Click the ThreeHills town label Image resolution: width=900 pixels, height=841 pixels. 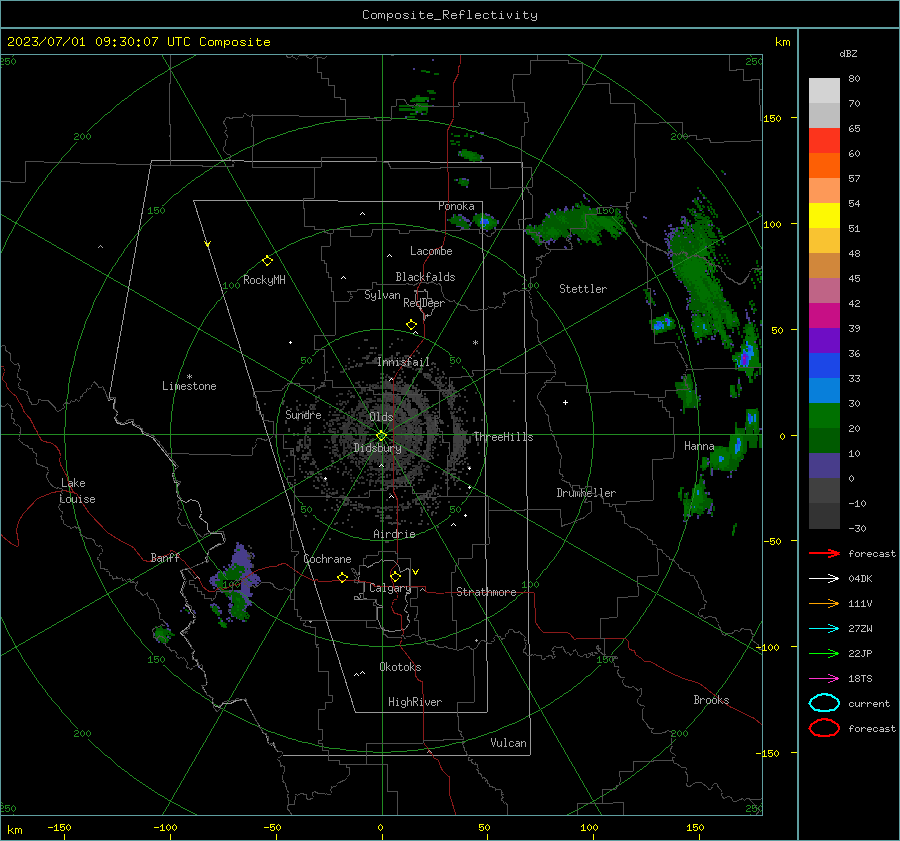point(503,437)
